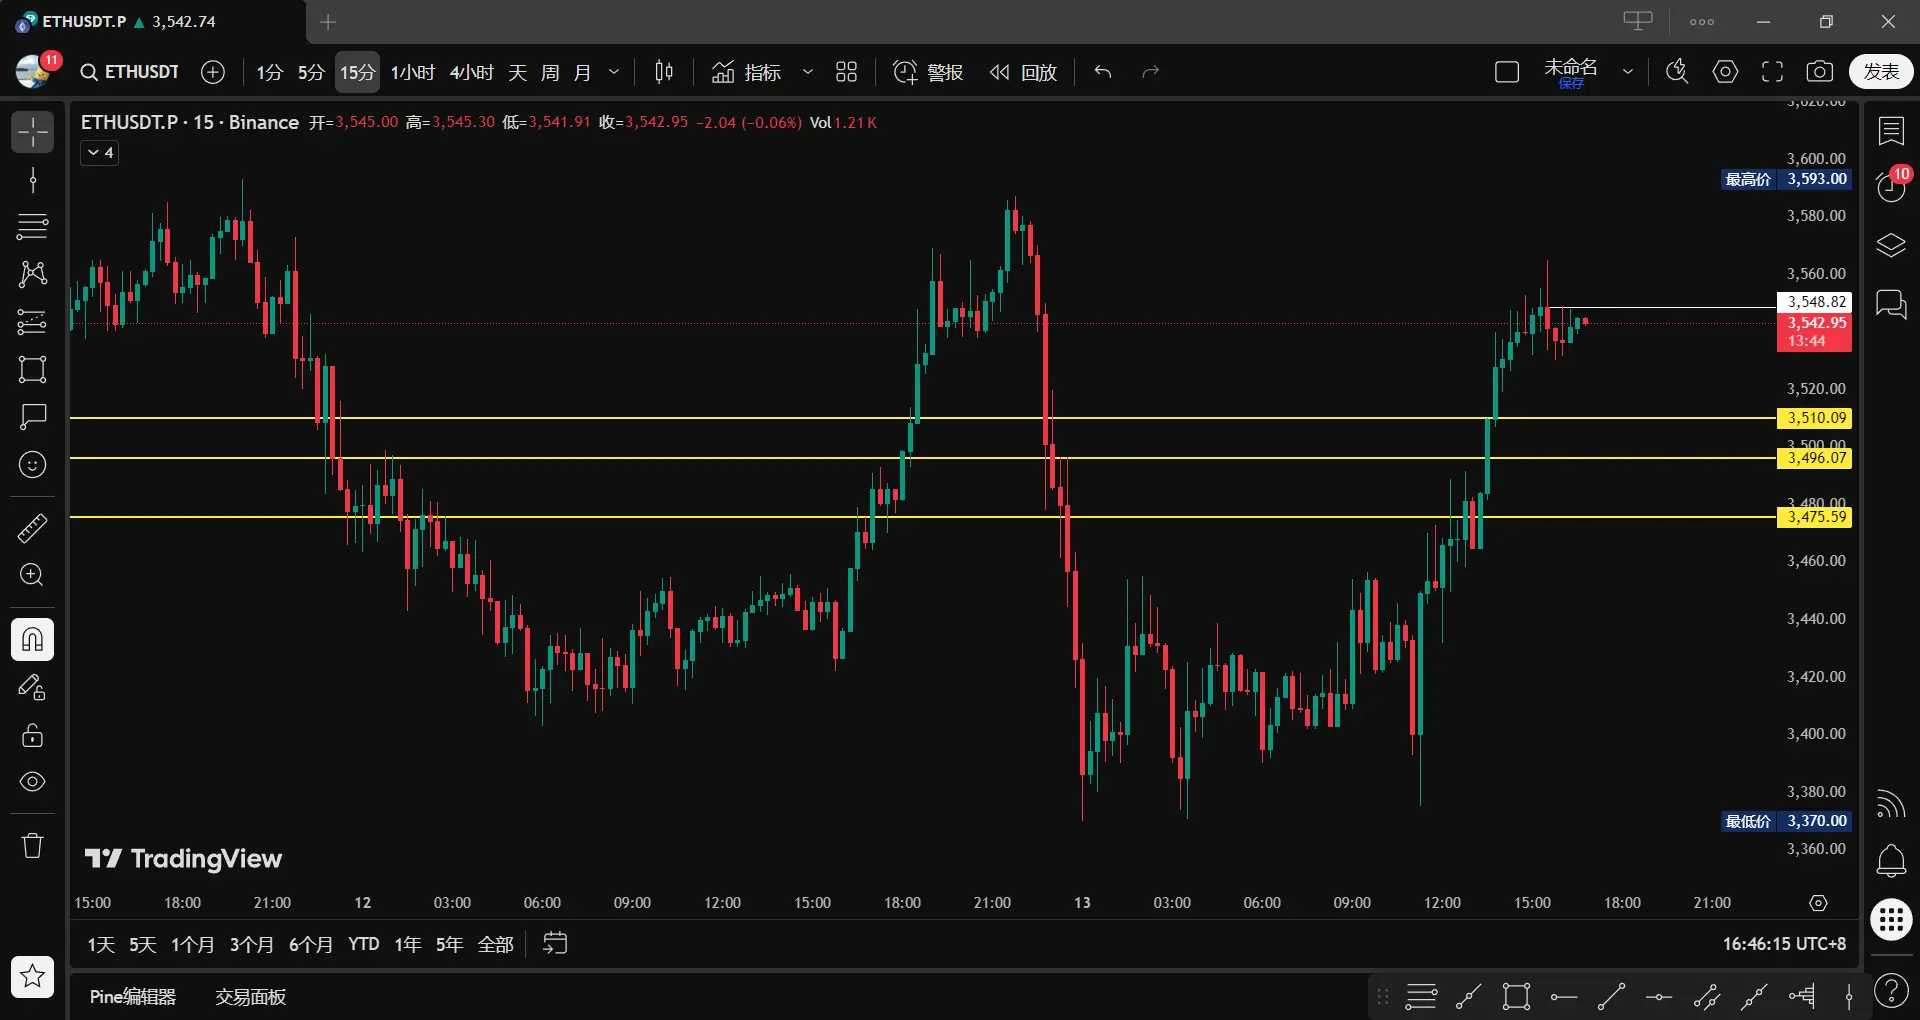Undo the last chart action
1920x1020 pixels.
(x=1103, y=72)
